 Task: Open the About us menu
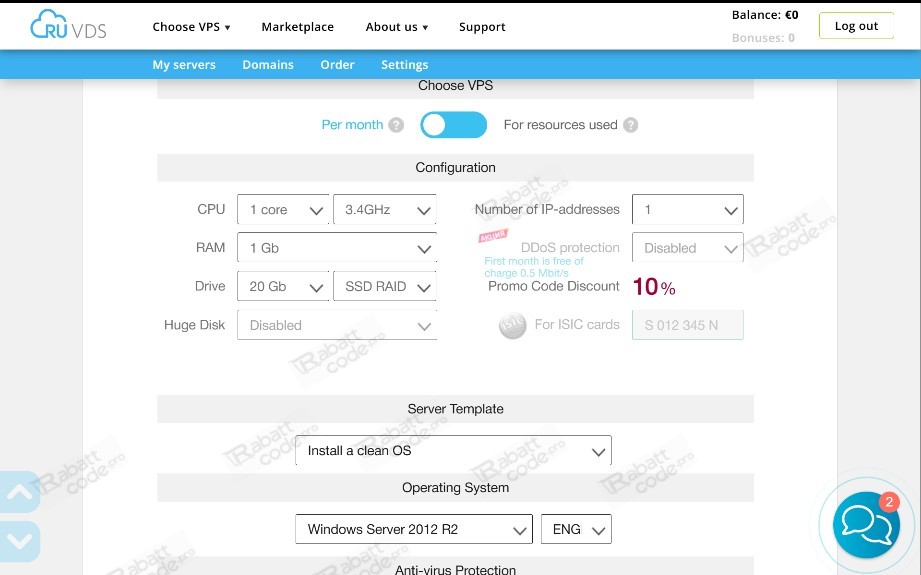coord(397,27)
